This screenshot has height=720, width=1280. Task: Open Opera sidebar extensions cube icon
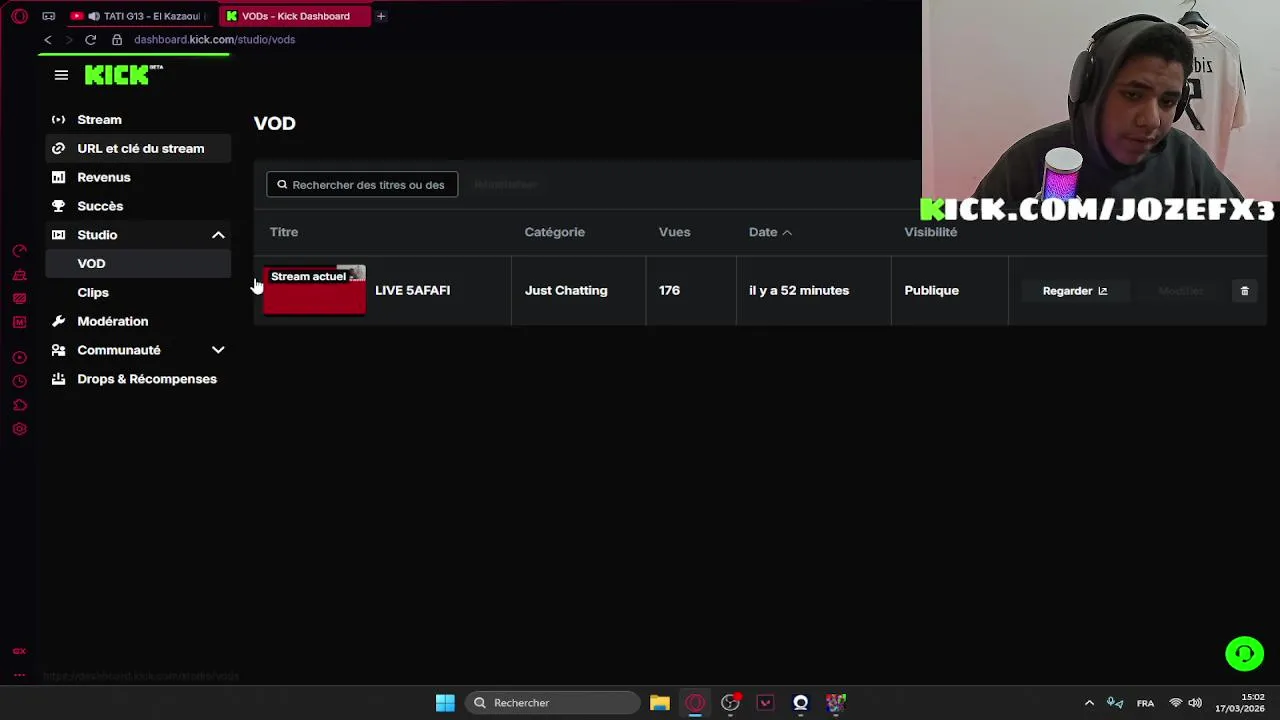coord(19,405)
